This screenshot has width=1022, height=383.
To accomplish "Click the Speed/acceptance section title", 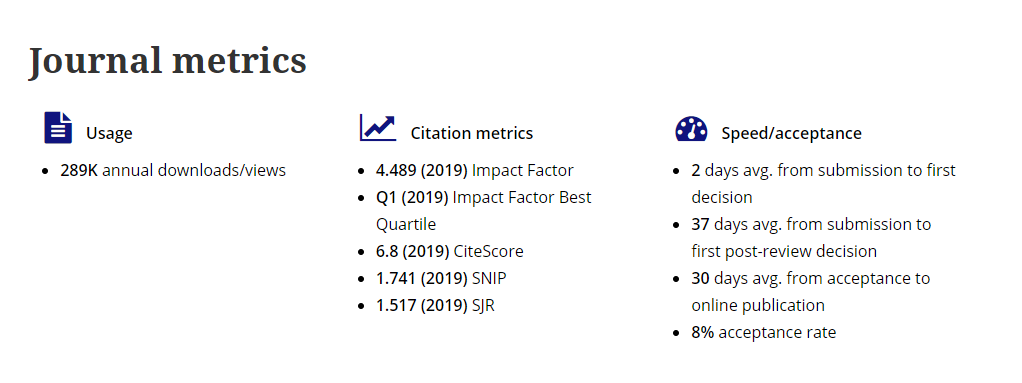I will [x=791, y=134].
